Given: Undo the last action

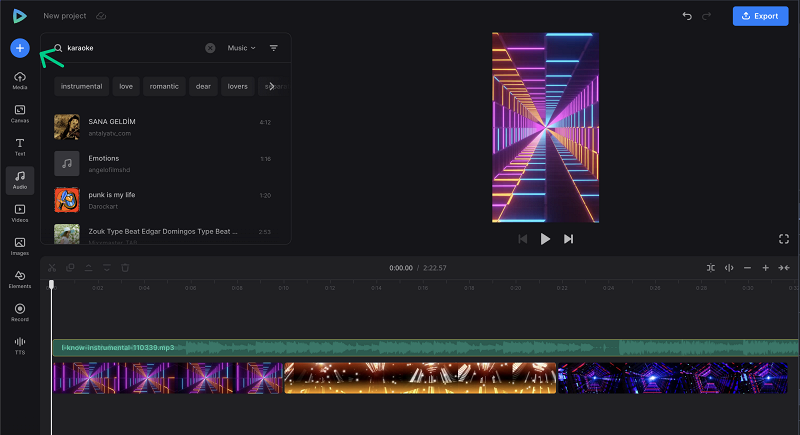Looking at the screenshot, I should [687, 16].
